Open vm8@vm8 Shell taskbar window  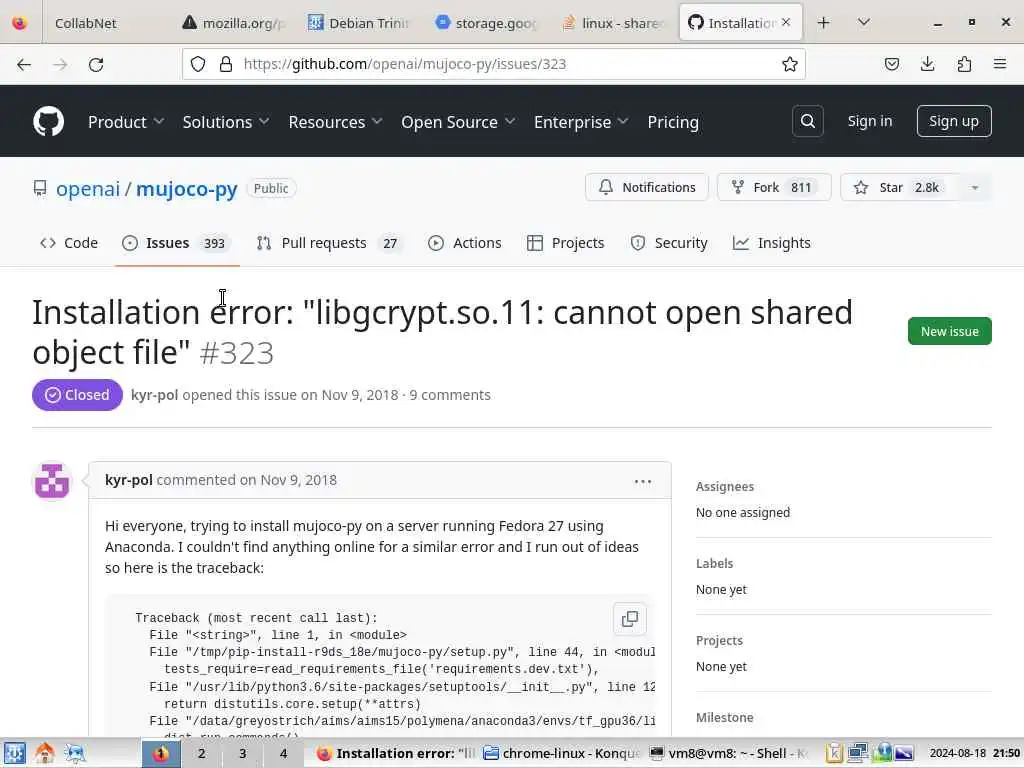[x=728, y=753]
